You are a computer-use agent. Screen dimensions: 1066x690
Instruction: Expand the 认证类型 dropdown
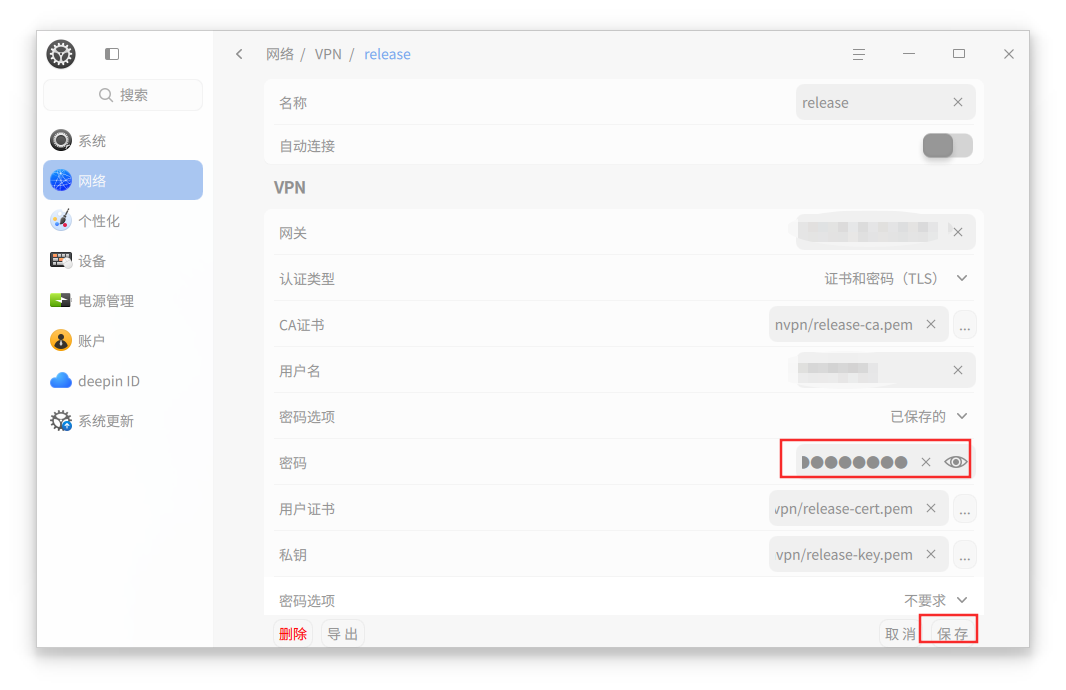pos(962,278)
